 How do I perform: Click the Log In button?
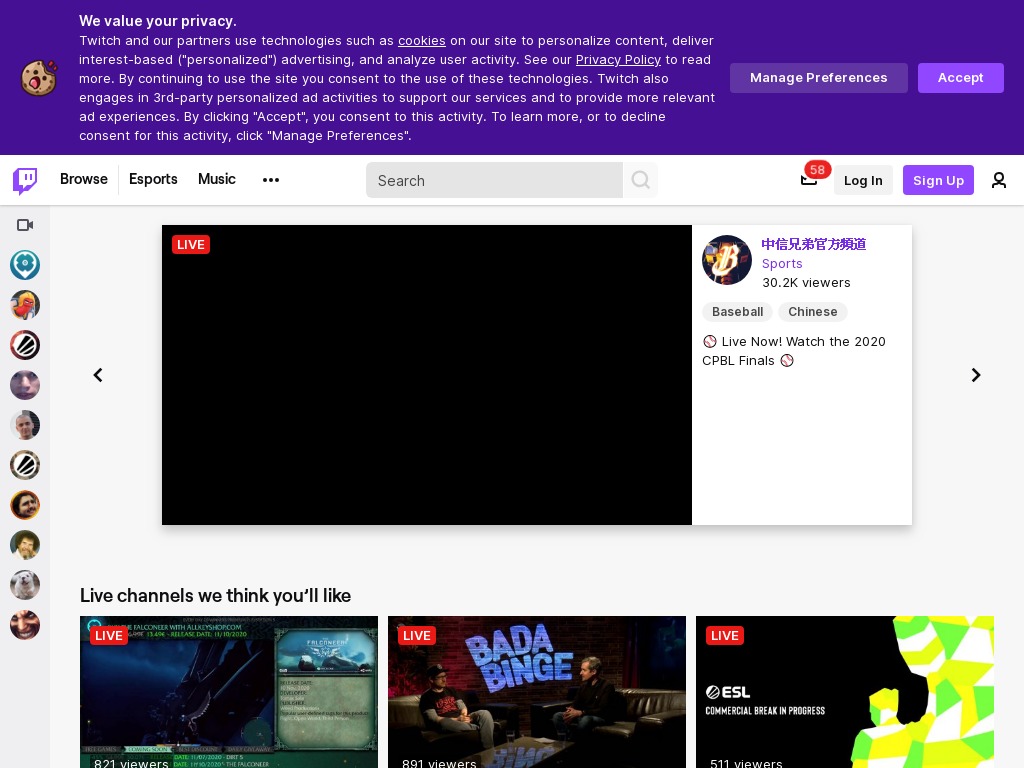[x=863, y=180]
